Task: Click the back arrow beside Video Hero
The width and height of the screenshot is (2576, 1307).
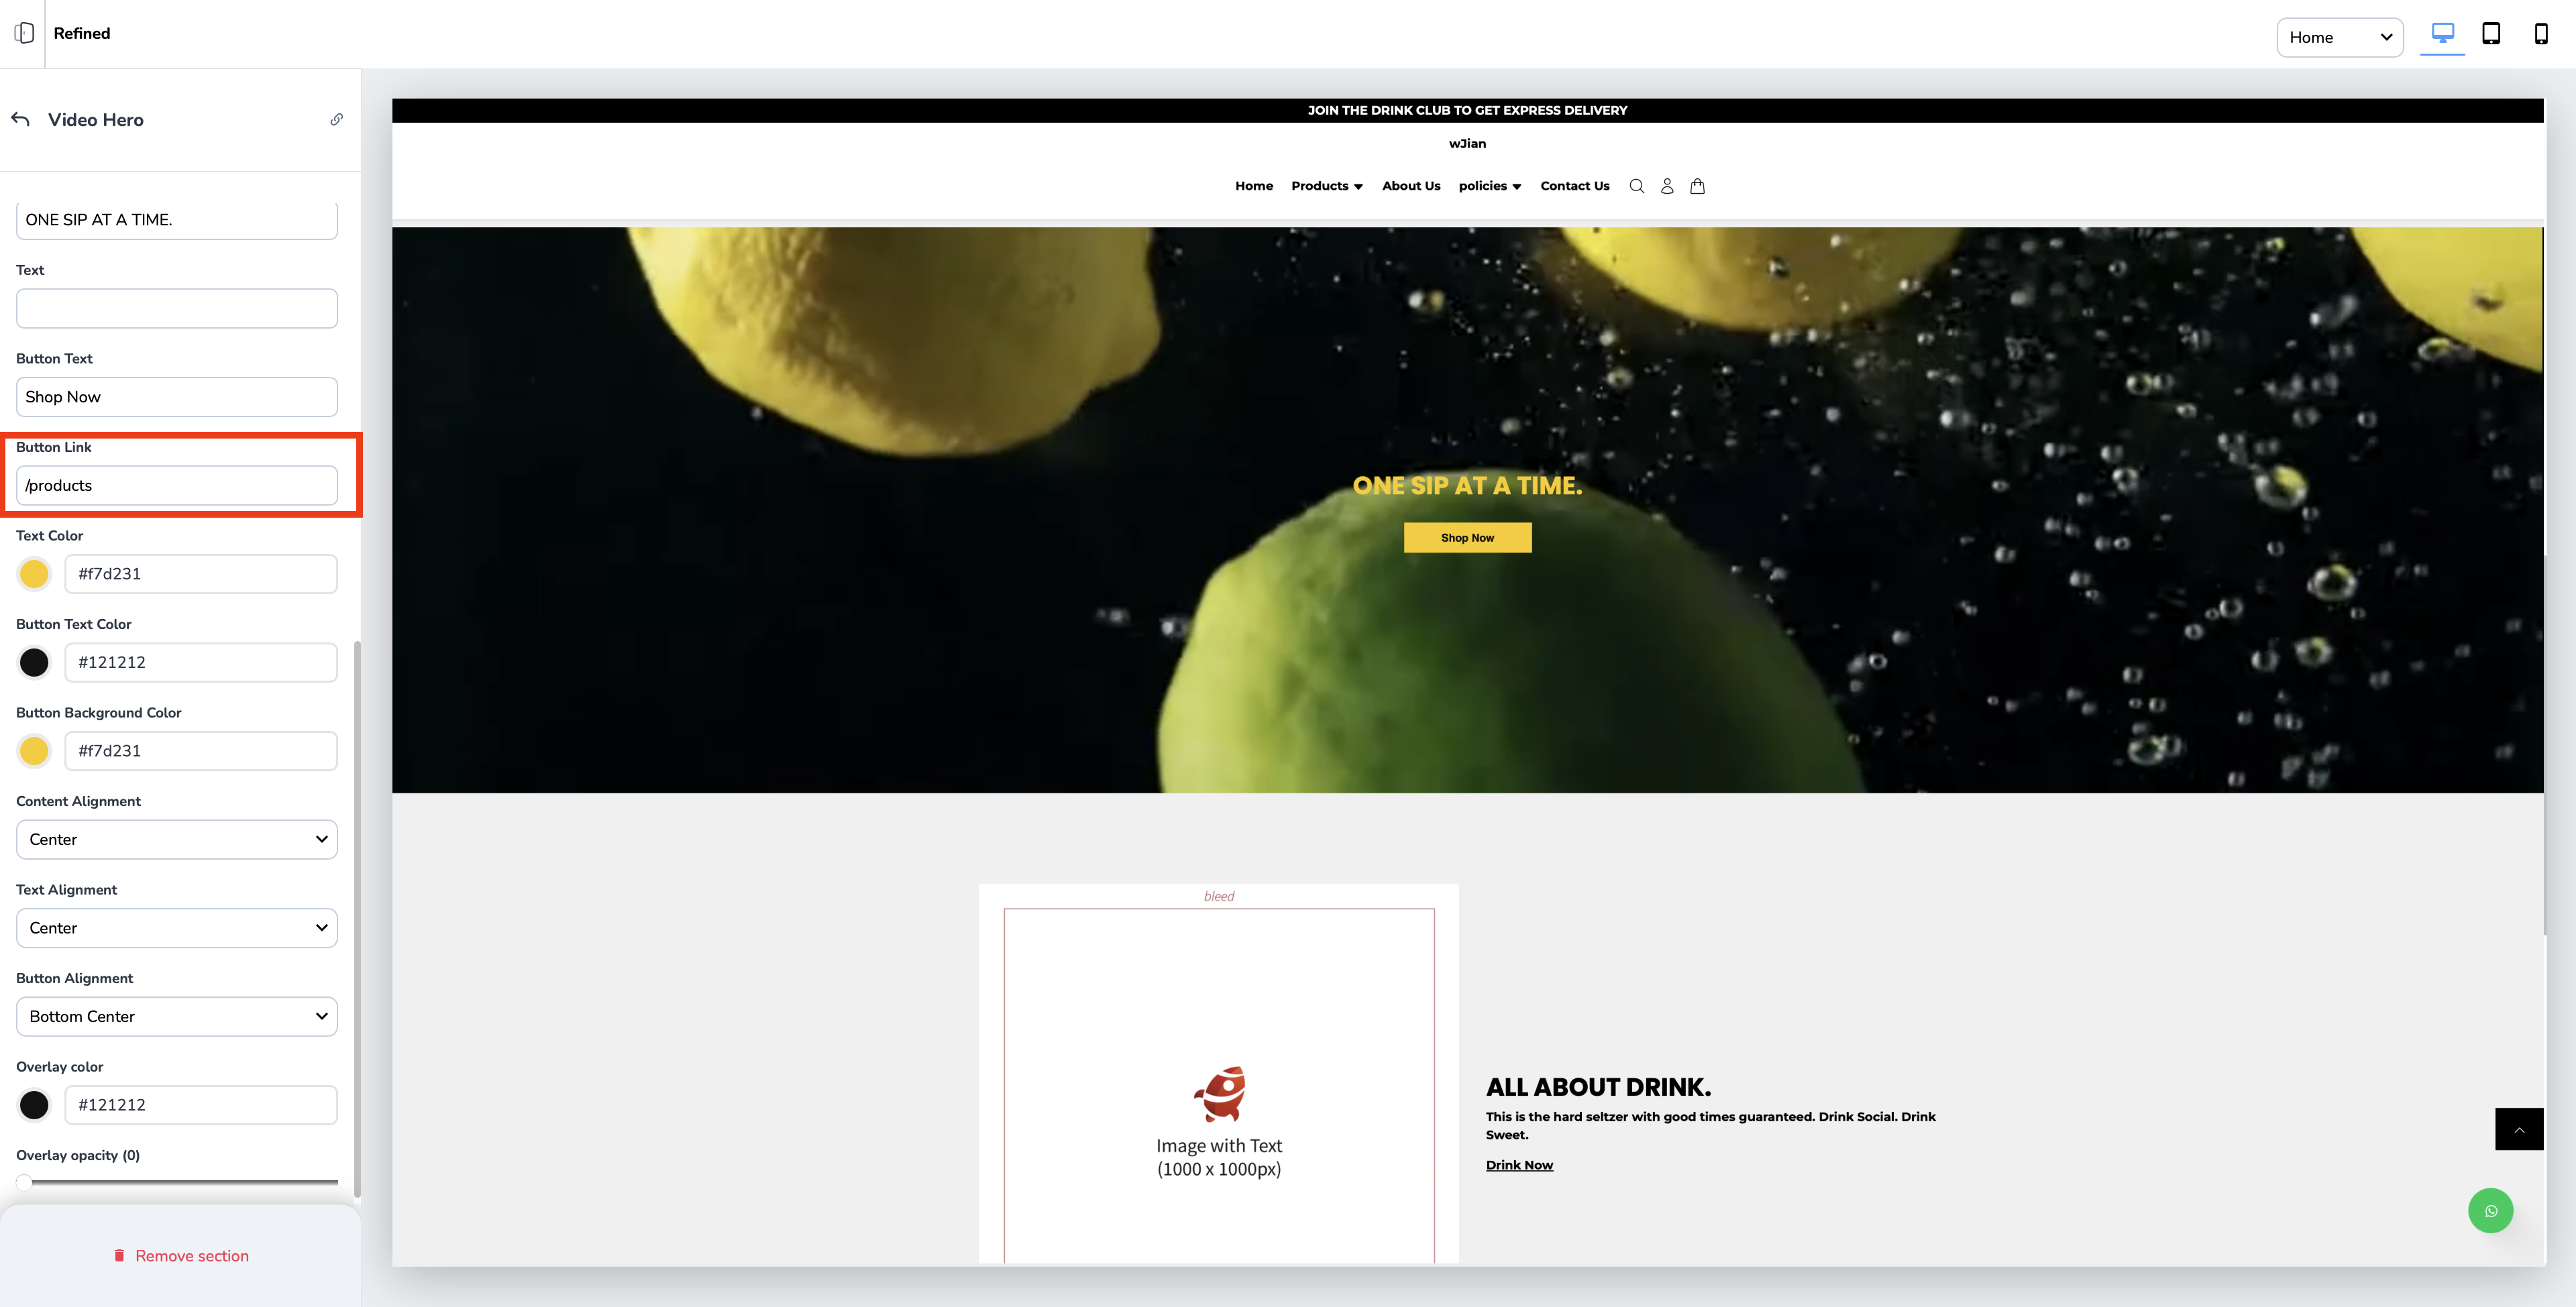Action: (x=21, y=120)
